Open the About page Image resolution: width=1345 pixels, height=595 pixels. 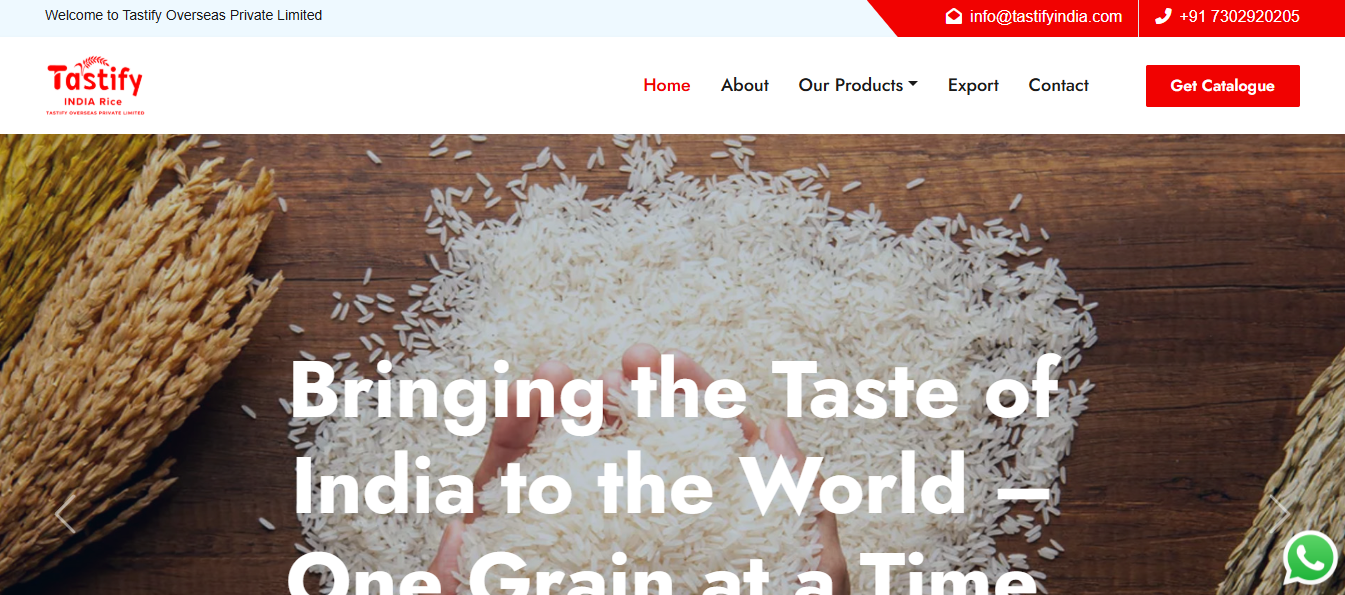click(745, 85)
